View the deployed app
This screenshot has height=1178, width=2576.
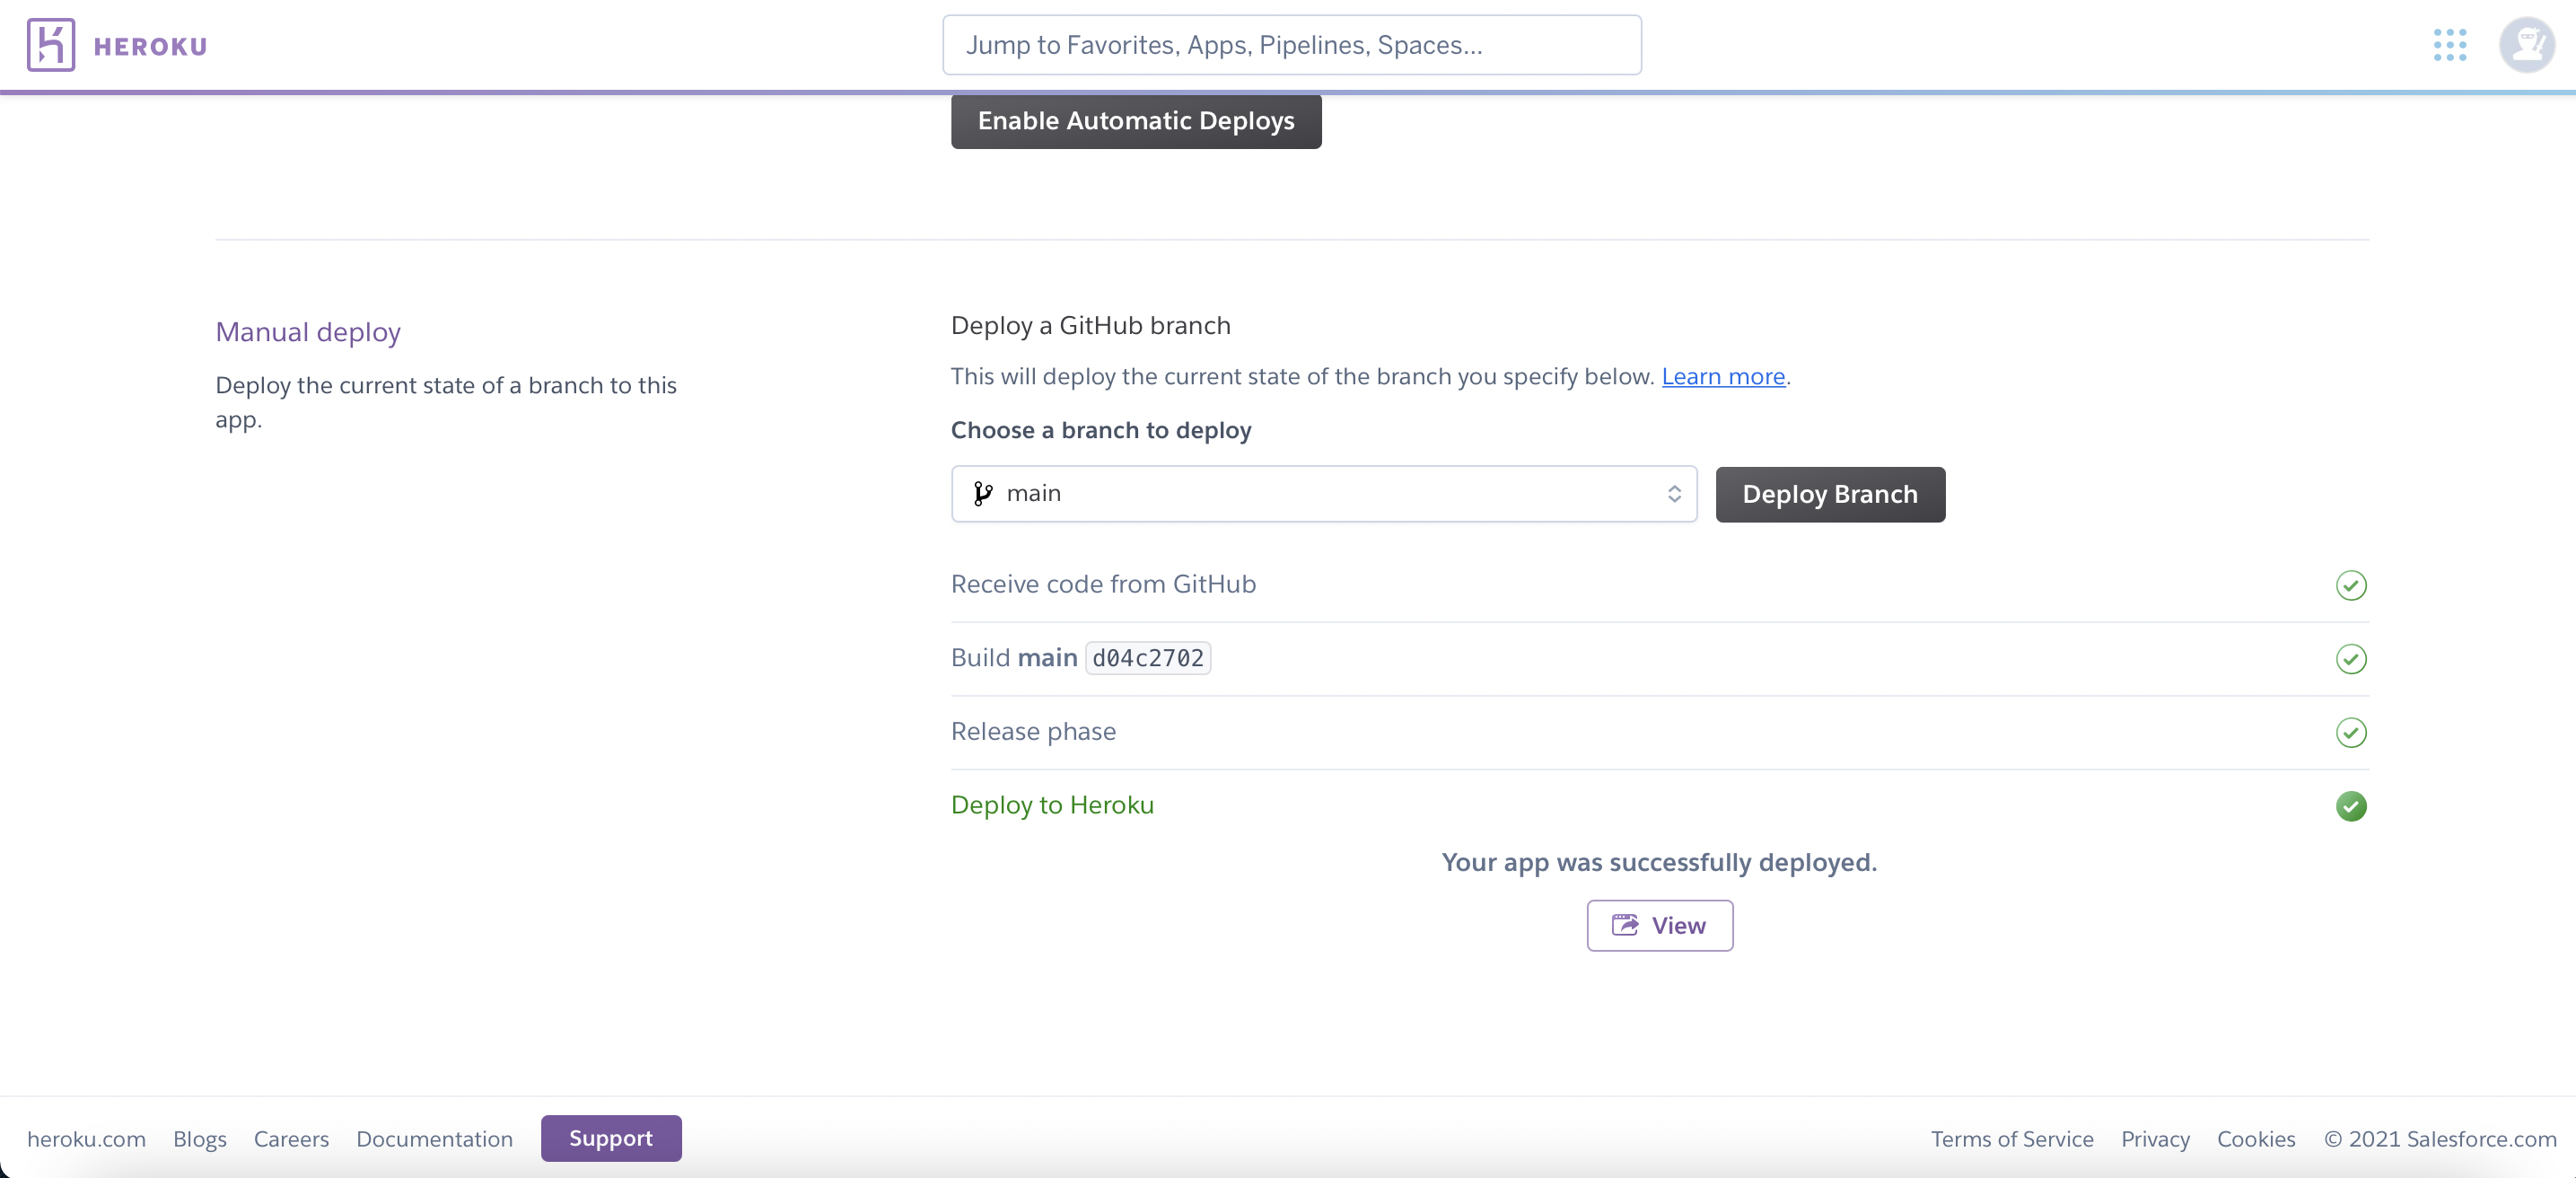[x=1659, y=926]
